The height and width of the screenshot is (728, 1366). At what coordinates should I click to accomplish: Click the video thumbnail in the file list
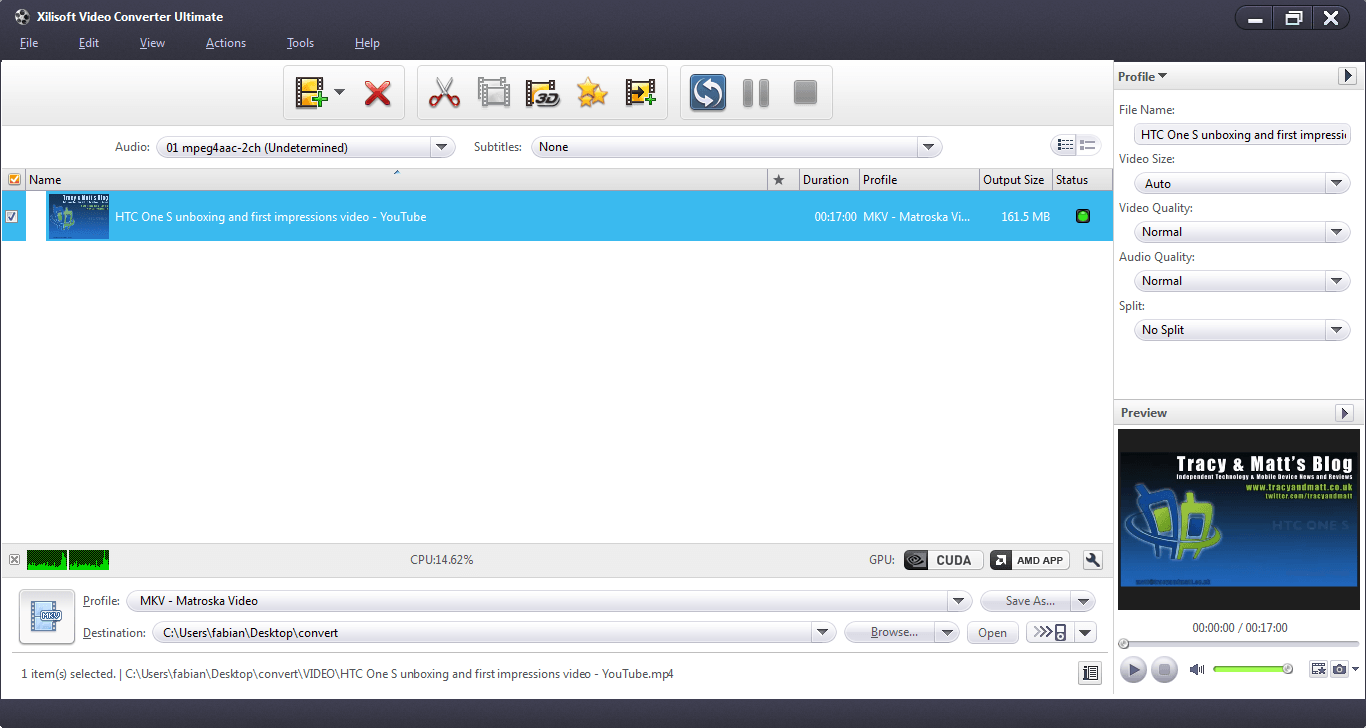point(77,216)
